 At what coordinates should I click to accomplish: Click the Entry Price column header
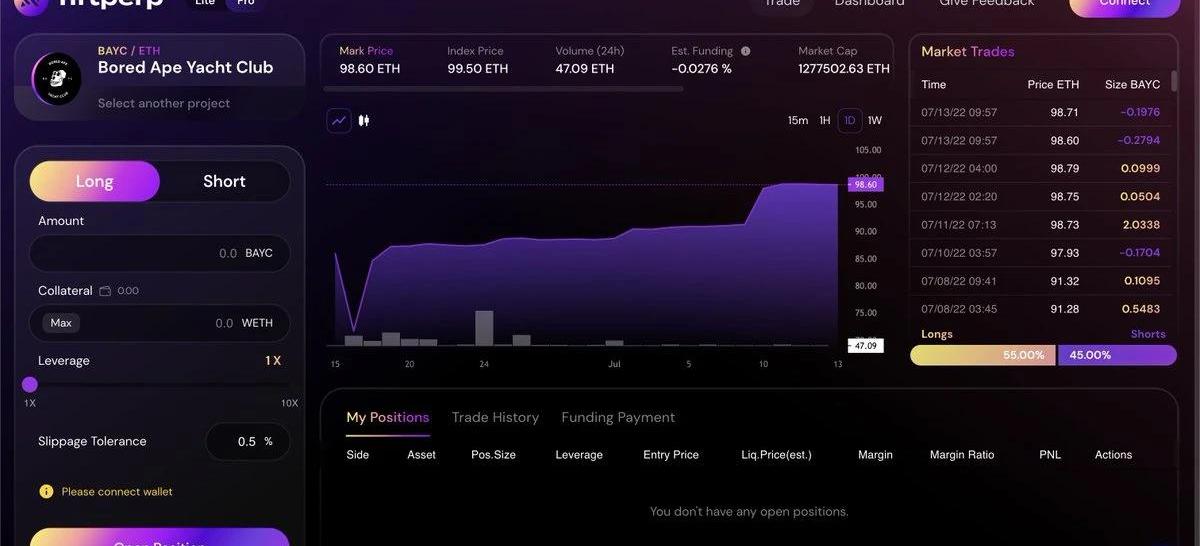(671, 455)
